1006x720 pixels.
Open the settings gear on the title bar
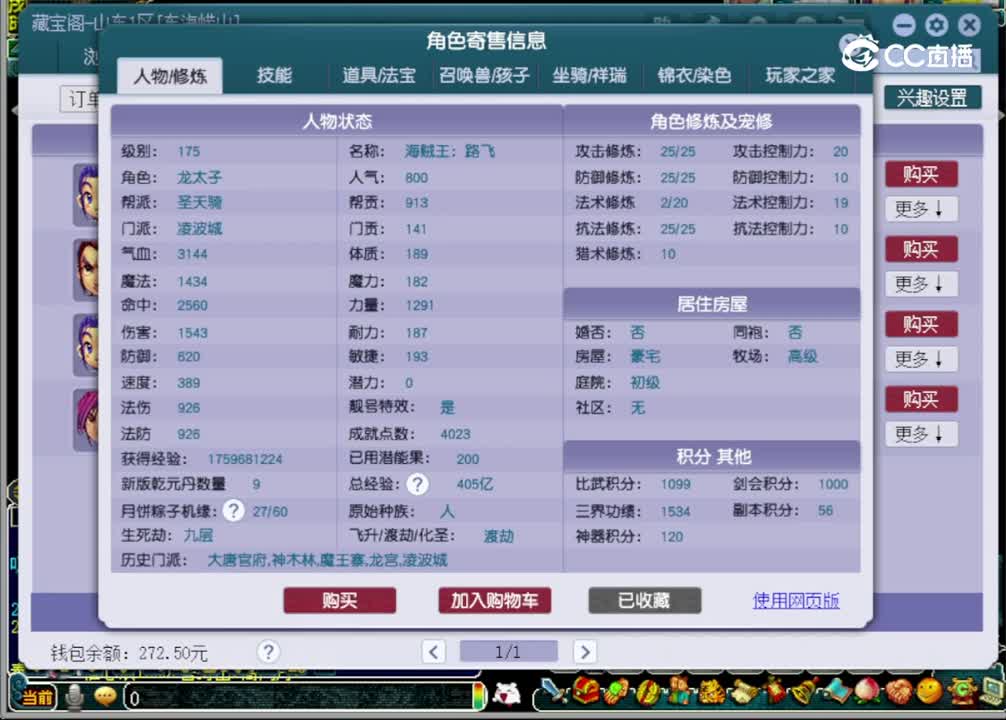click(937, 24)
